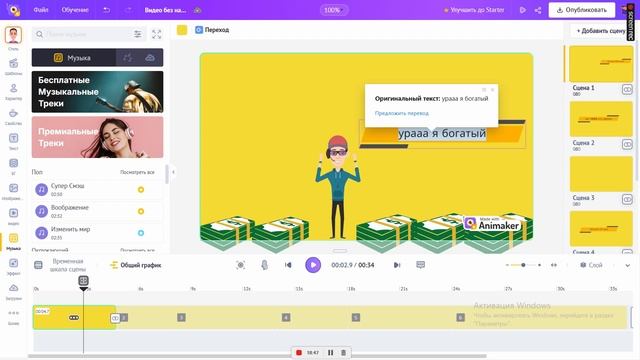Click Добавить сцену button

[x=600, y=31]
